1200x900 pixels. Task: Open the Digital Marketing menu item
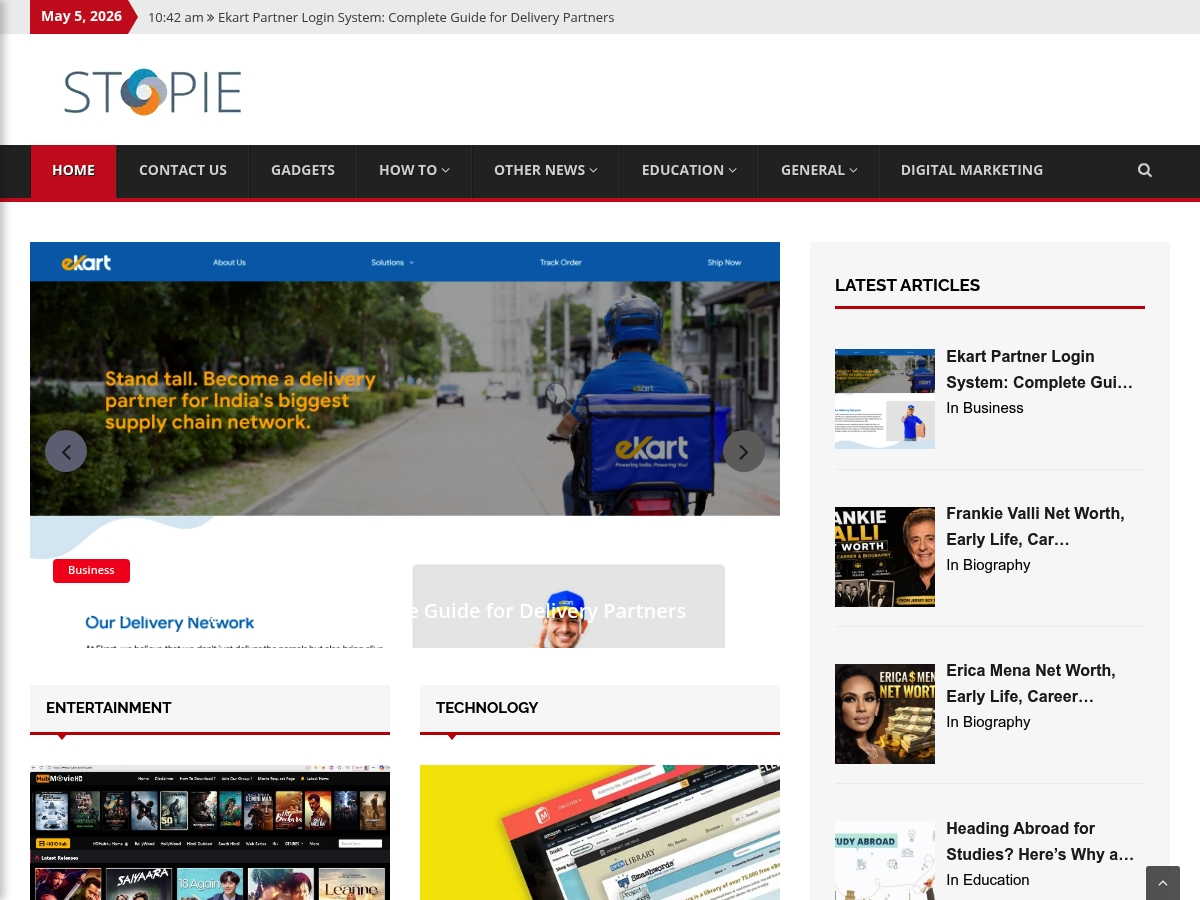click(972, 170)
